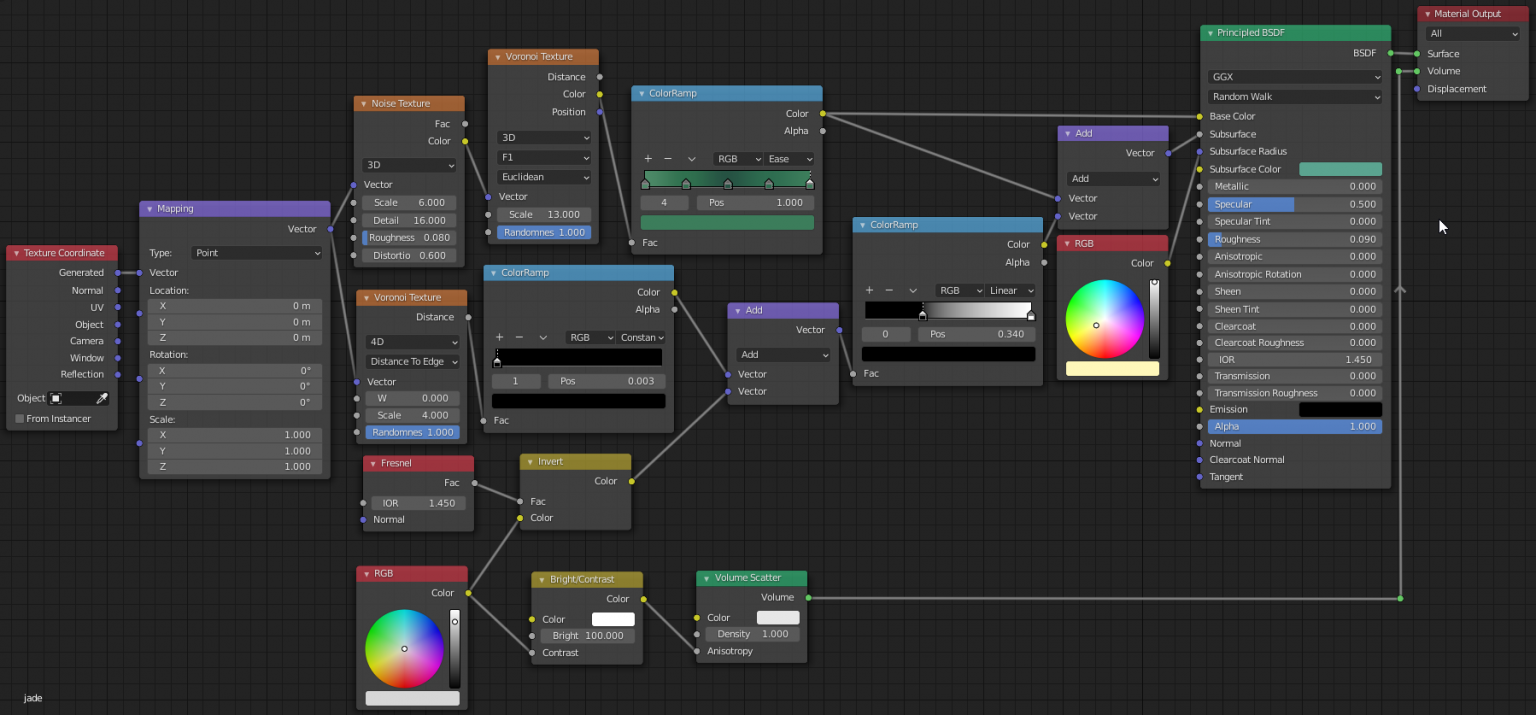Add a stop to the Linear ColorRamp
This screenshot has width=1536, height=715.
(868, 290)
